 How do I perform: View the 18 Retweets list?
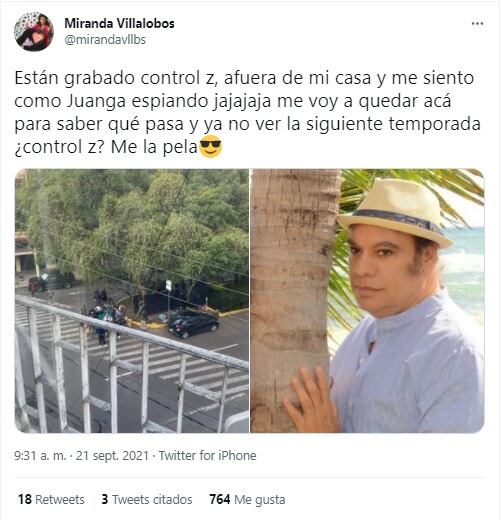(51, 499)
